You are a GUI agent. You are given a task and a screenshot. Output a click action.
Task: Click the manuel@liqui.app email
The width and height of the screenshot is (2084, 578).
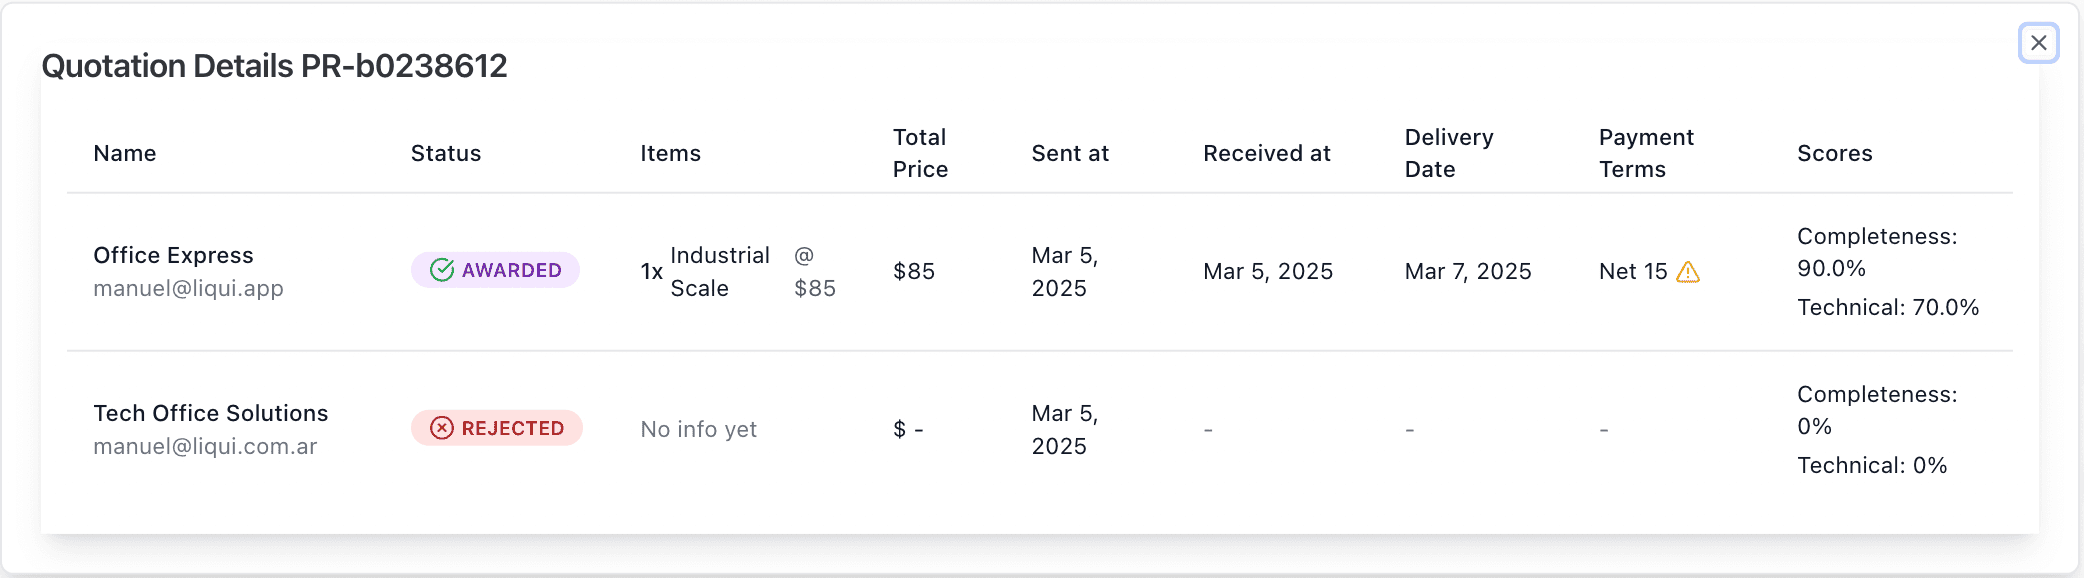188,288
